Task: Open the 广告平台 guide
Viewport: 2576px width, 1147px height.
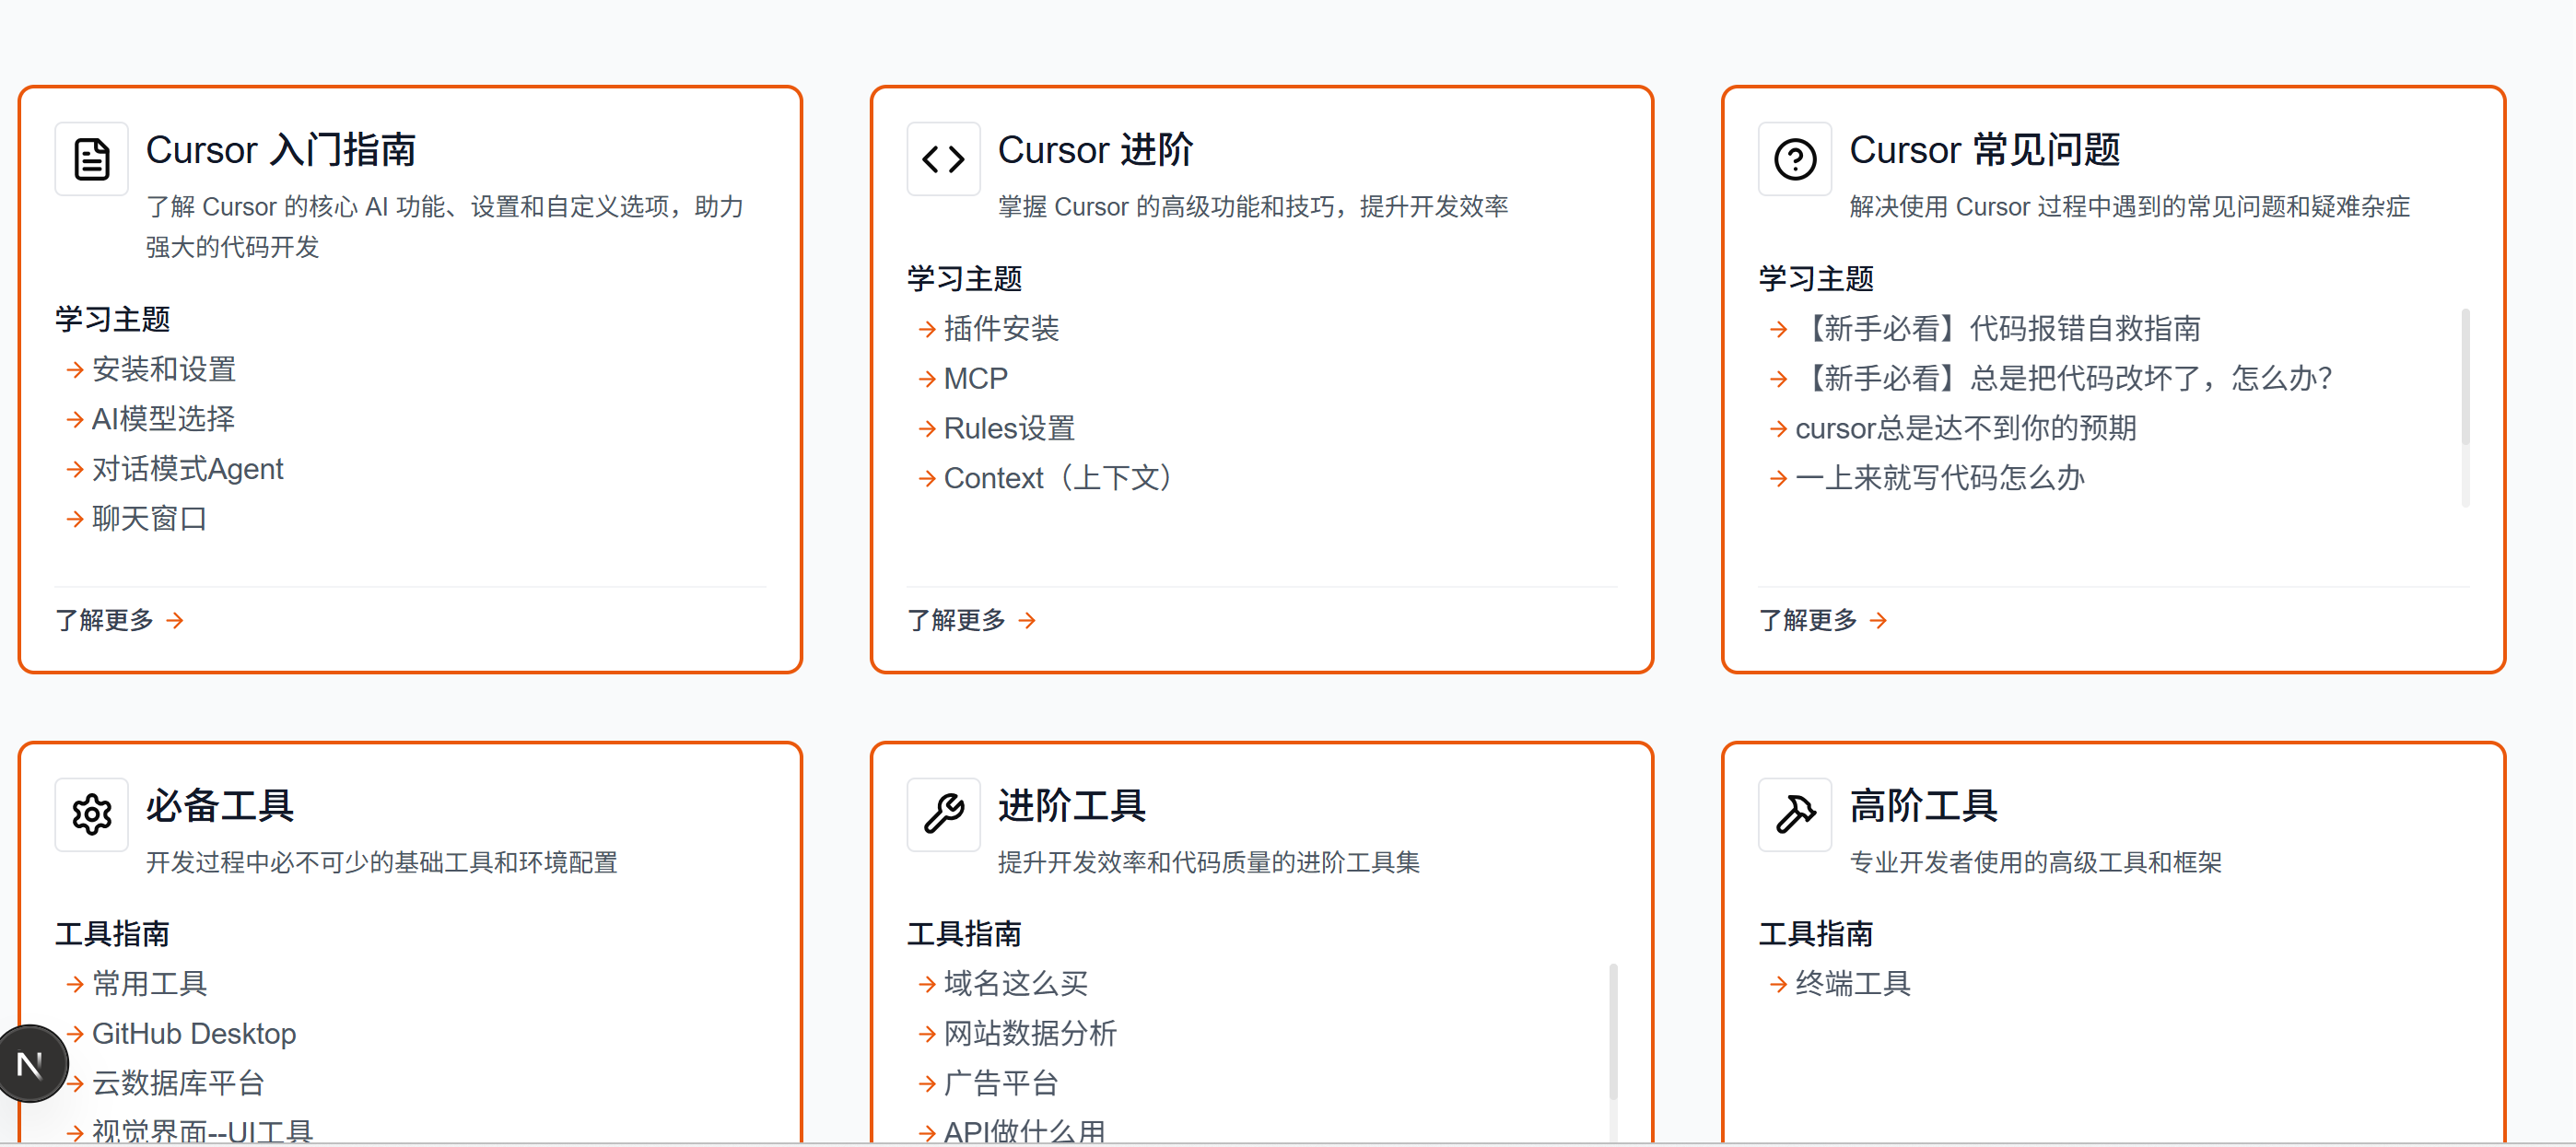Action: [x=1001, y=1083]
